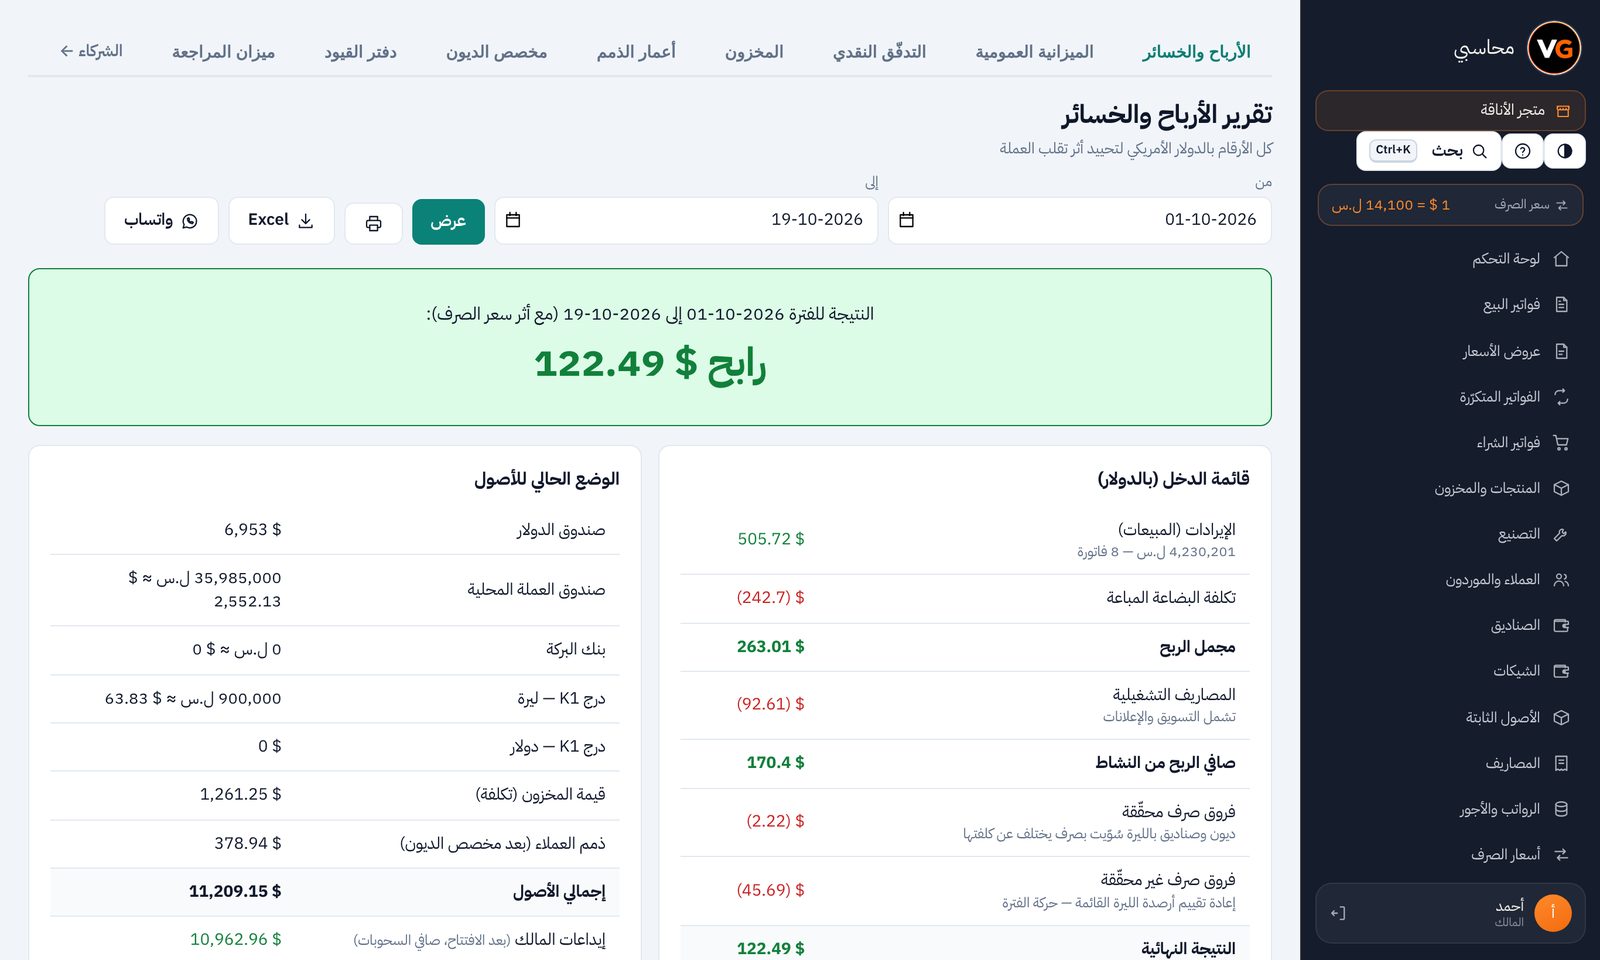
Task: Click the cart icon فواتير الشراء
Action: point(1561,443)
